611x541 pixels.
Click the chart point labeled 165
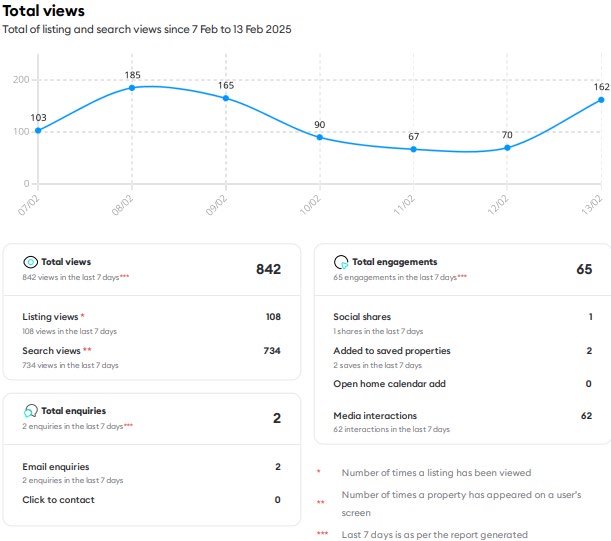(x=226, y=98)
